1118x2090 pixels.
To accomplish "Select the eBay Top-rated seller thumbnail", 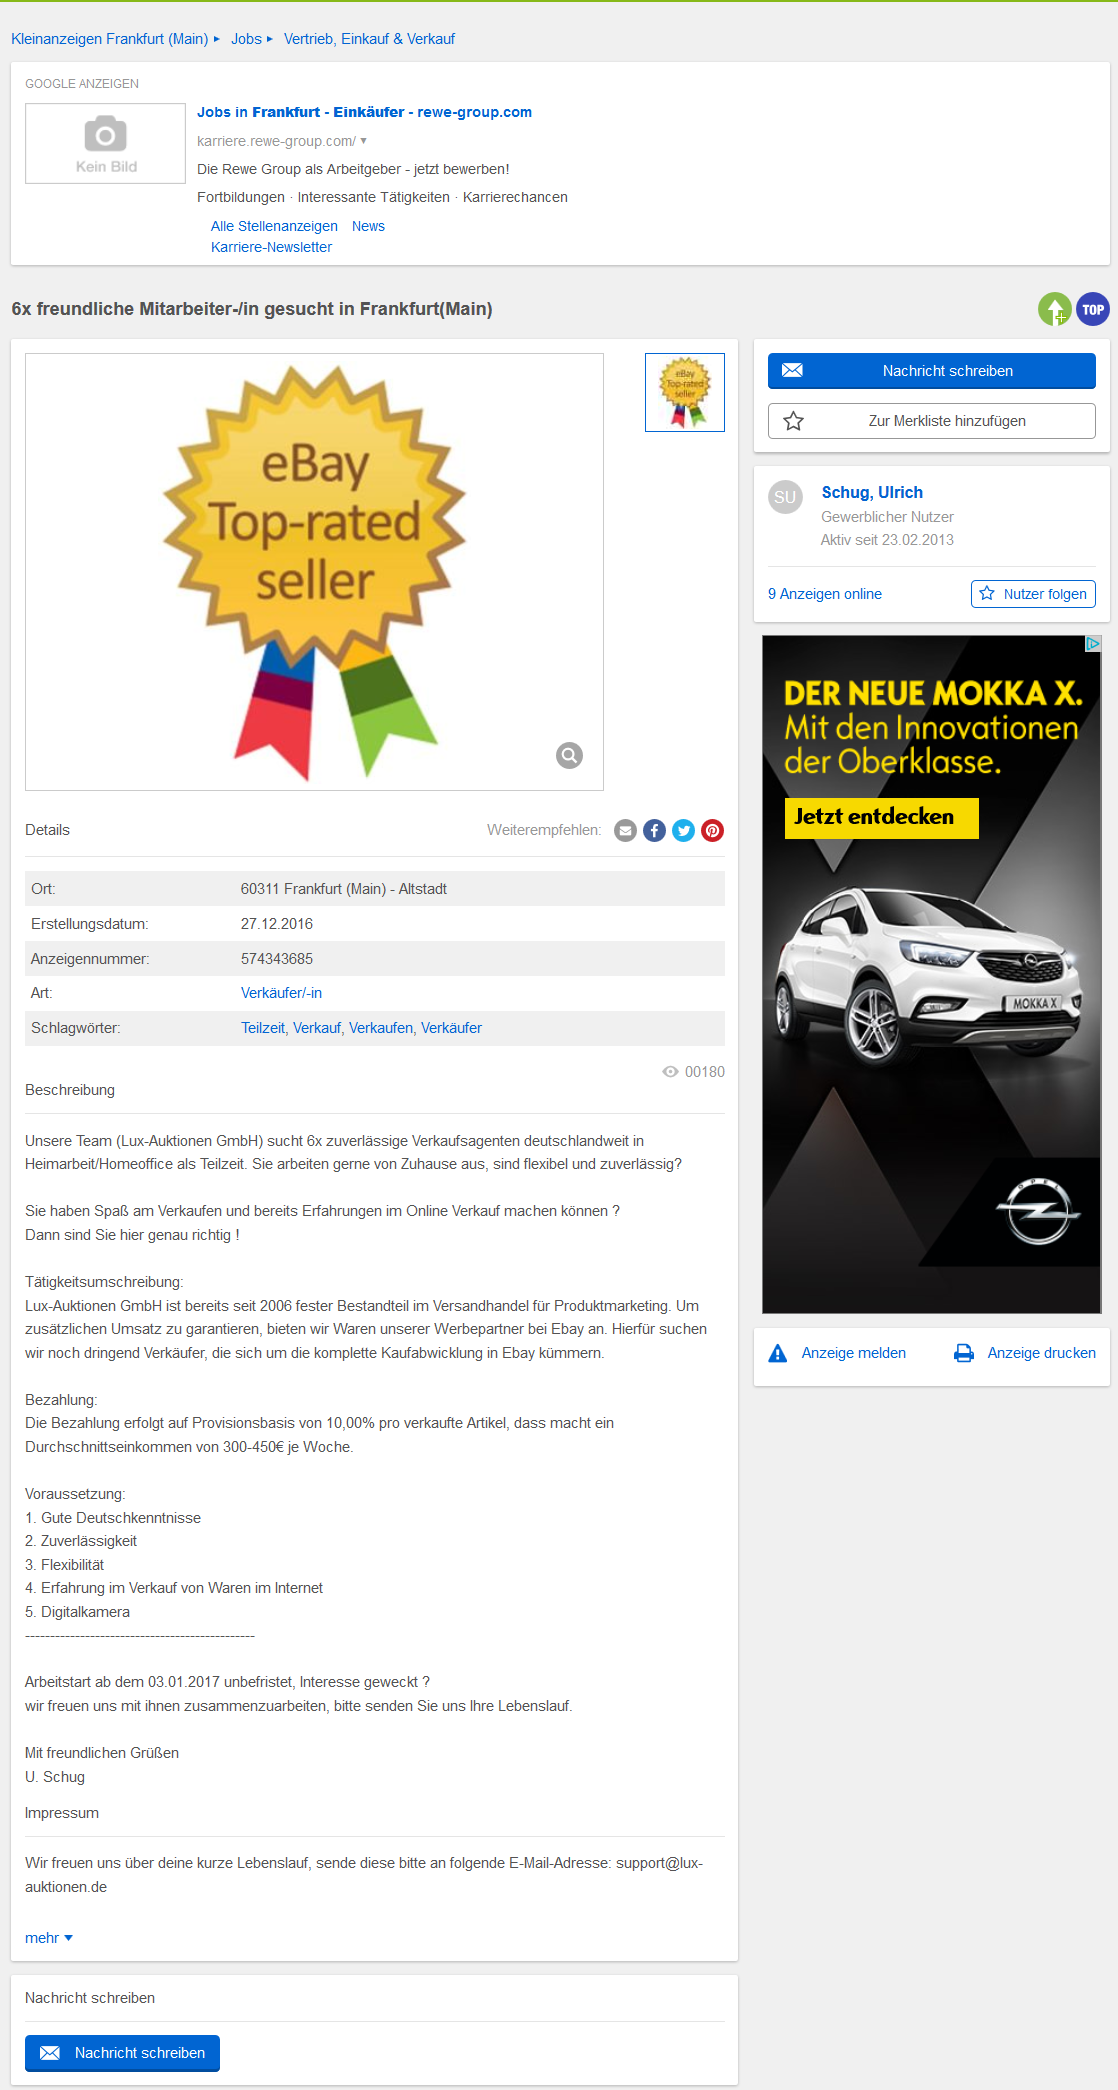I will [x=685, y=392].
